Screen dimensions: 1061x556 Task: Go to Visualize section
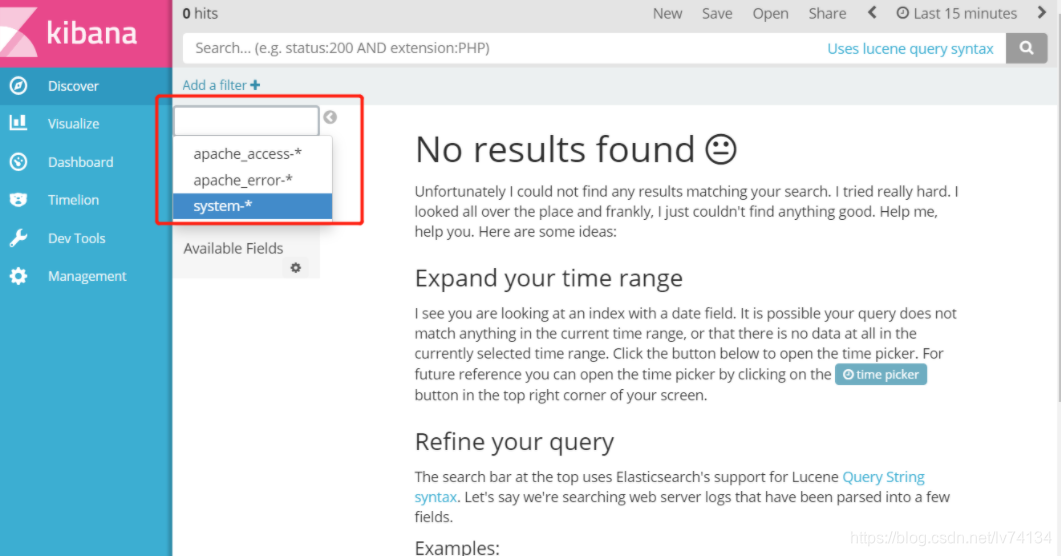pyautogui.click(x=73, y=124)
